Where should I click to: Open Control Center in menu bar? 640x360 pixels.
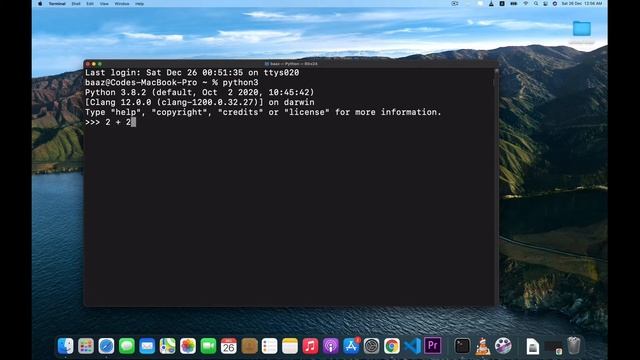click(546, 4)
